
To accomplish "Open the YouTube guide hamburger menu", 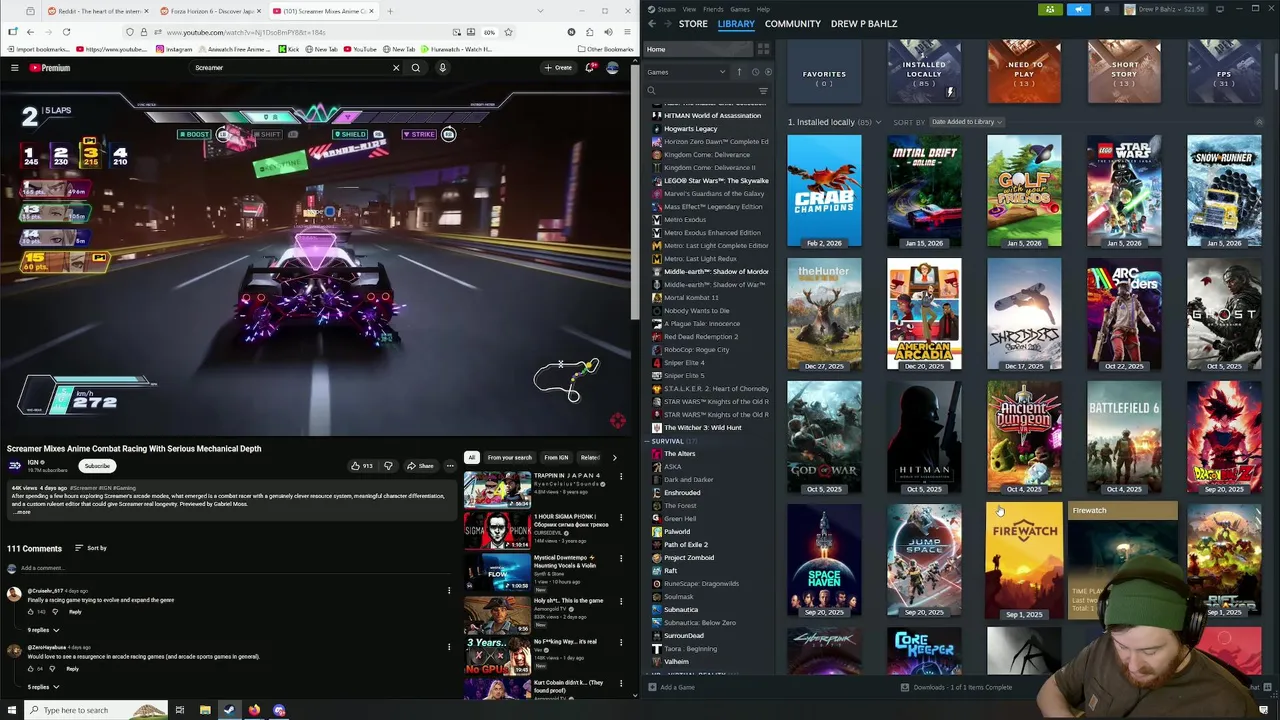I will (x=15, y=68).
